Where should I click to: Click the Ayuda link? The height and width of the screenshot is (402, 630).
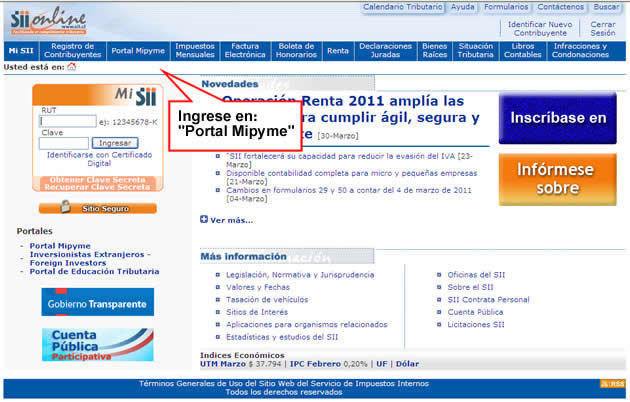click(x=462, y=7)
